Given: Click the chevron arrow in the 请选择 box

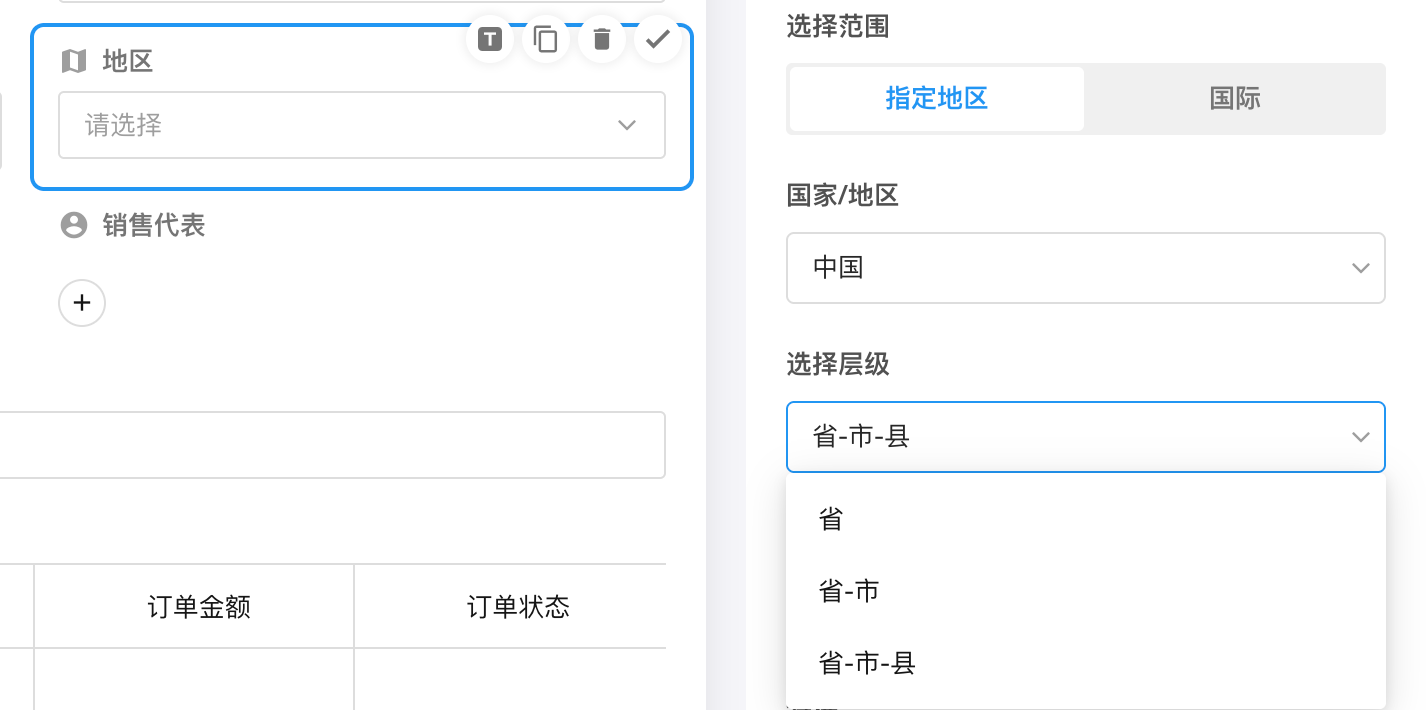Looking at the screenshot, I should point(627,125).
